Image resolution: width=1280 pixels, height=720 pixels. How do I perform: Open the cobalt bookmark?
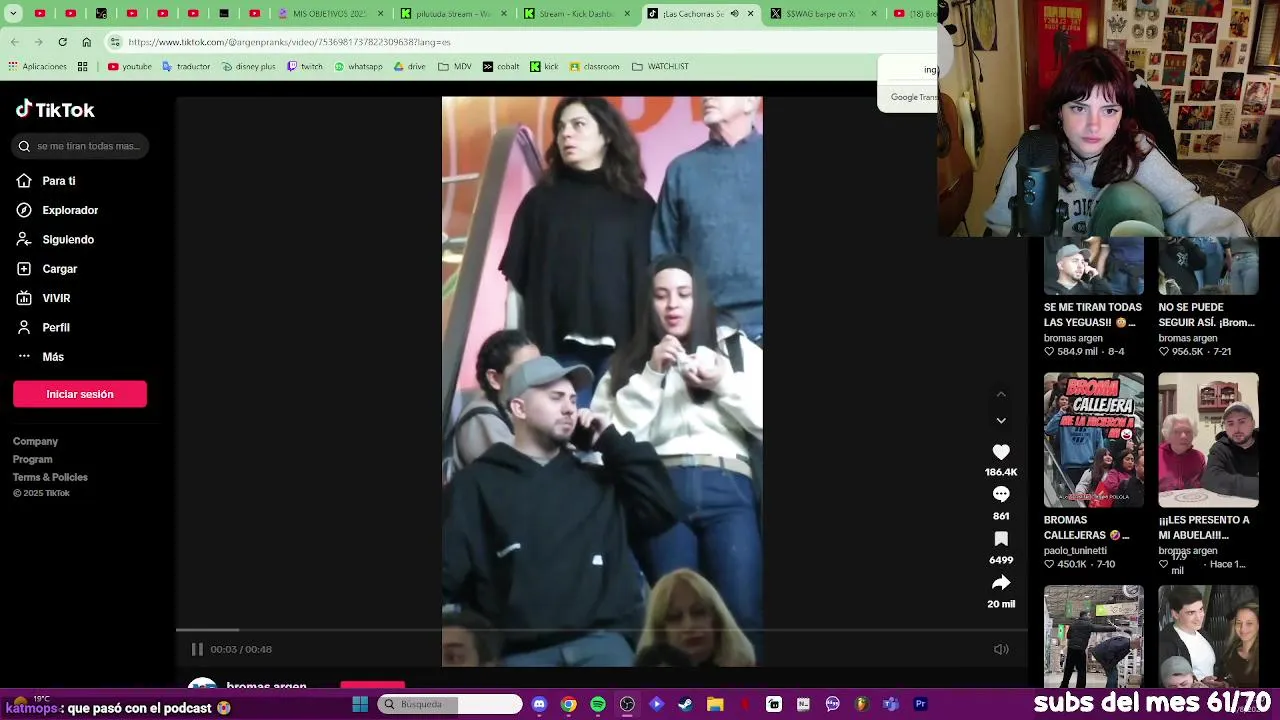pyautogui.click(x=501, y=67)
